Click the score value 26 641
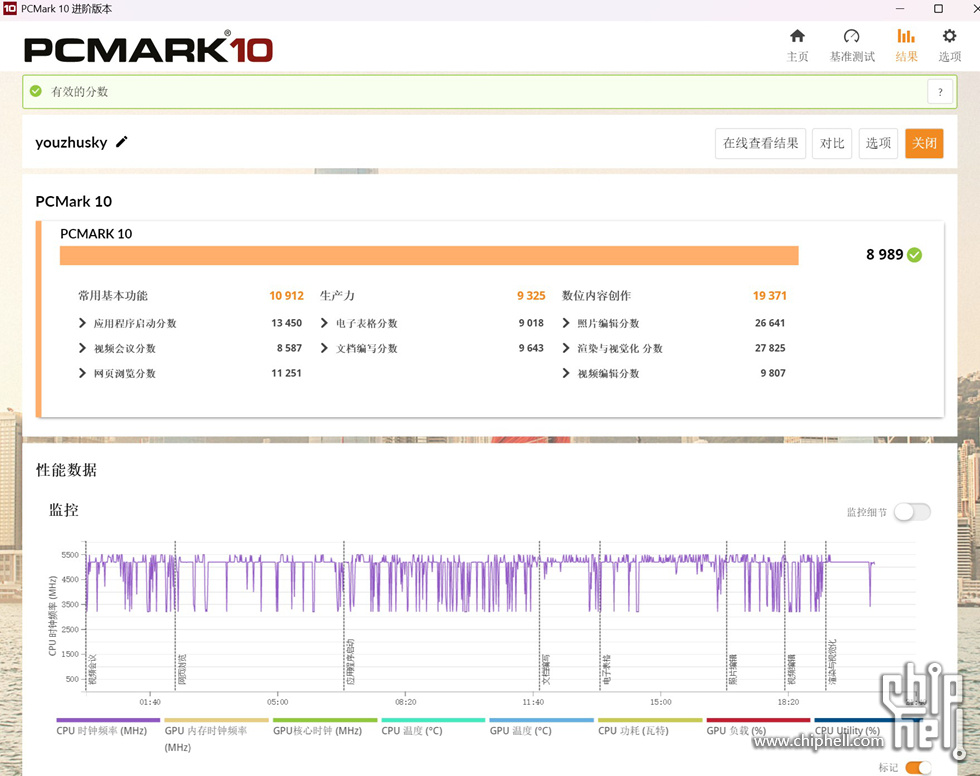Image resolution: width=980 pixels, height=776 pixels. pyautogui.click(x=770, y=323)
